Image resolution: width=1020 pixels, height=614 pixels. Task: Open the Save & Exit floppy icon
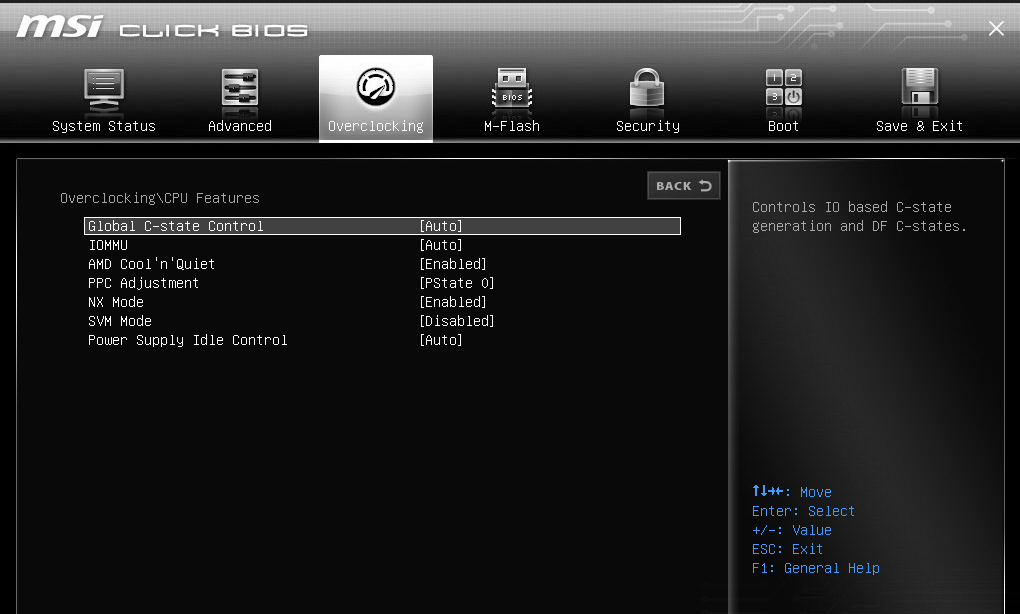coord(919,87)
